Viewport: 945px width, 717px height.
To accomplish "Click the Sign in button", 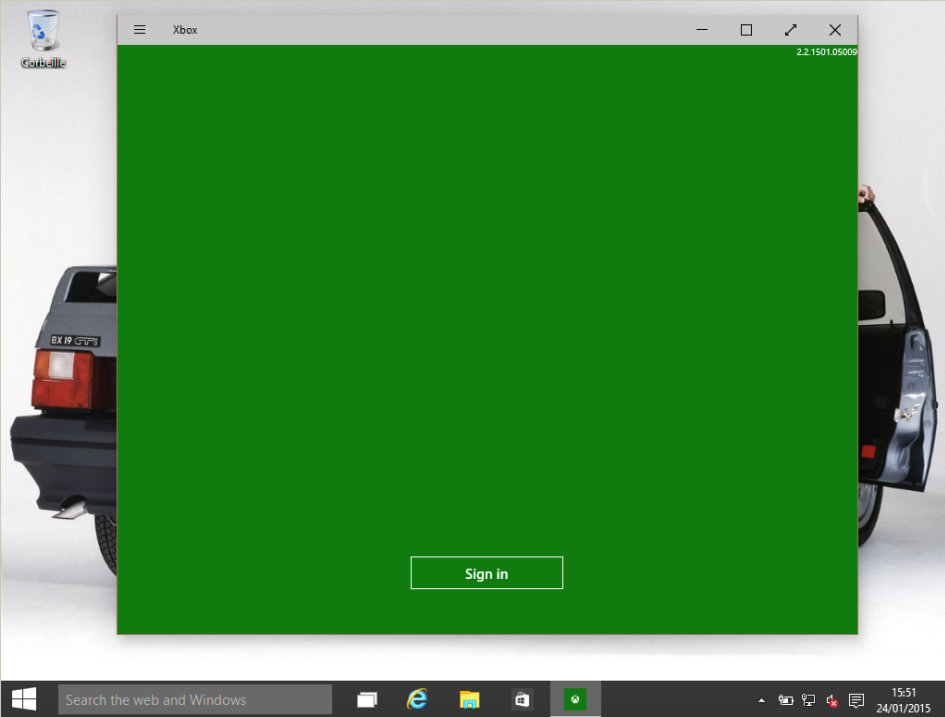I will [x=486, y=572].
